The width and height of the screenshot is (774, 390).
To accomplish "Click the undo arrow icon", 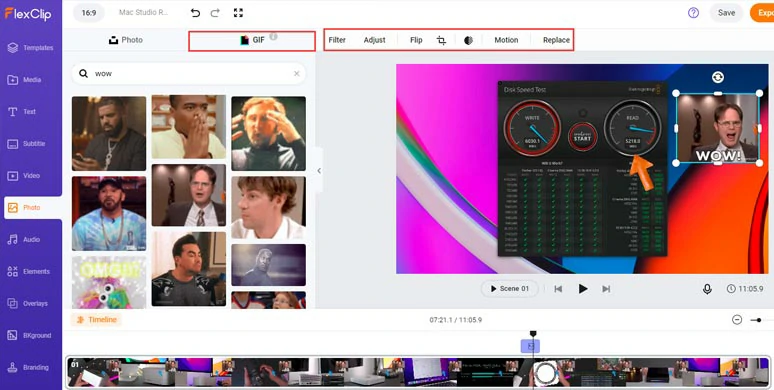I will tap(195, 13).
